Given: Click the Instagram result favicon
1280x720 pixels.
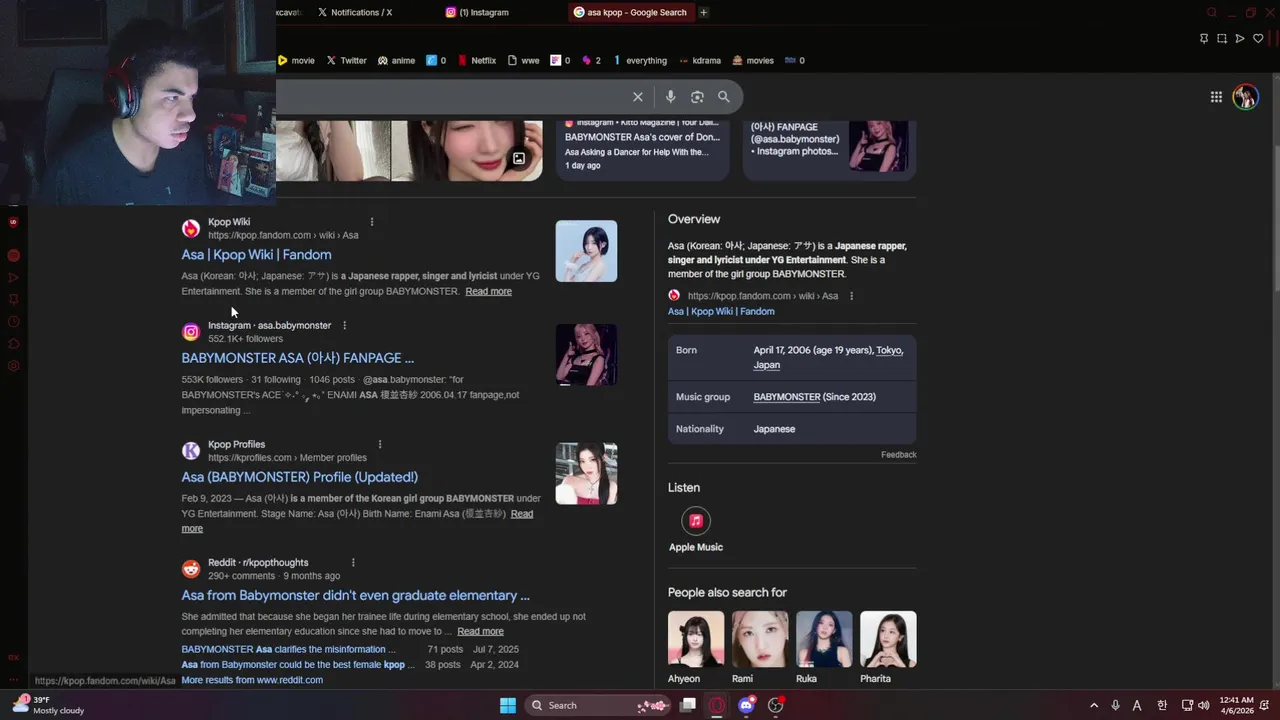Looking at the screenshot, I should point(191,332).
